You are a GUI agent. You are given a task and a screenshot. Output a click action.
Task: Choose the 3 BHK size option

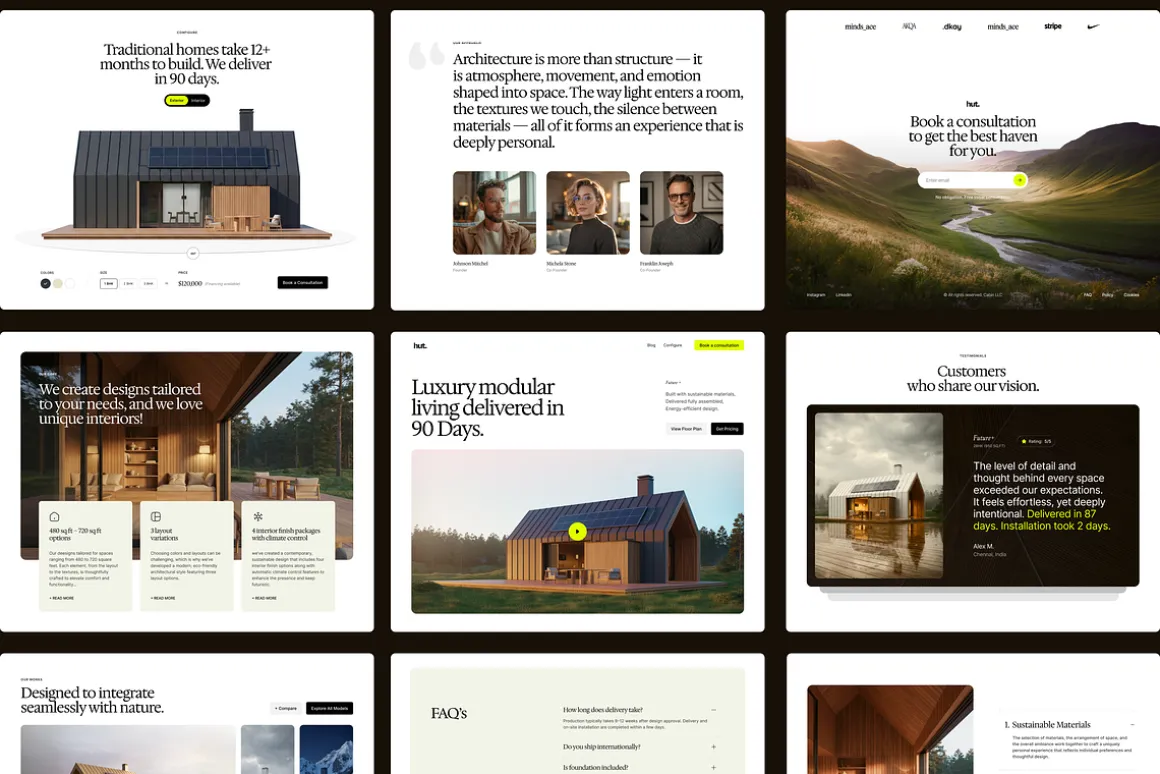[x=149, y=283]
